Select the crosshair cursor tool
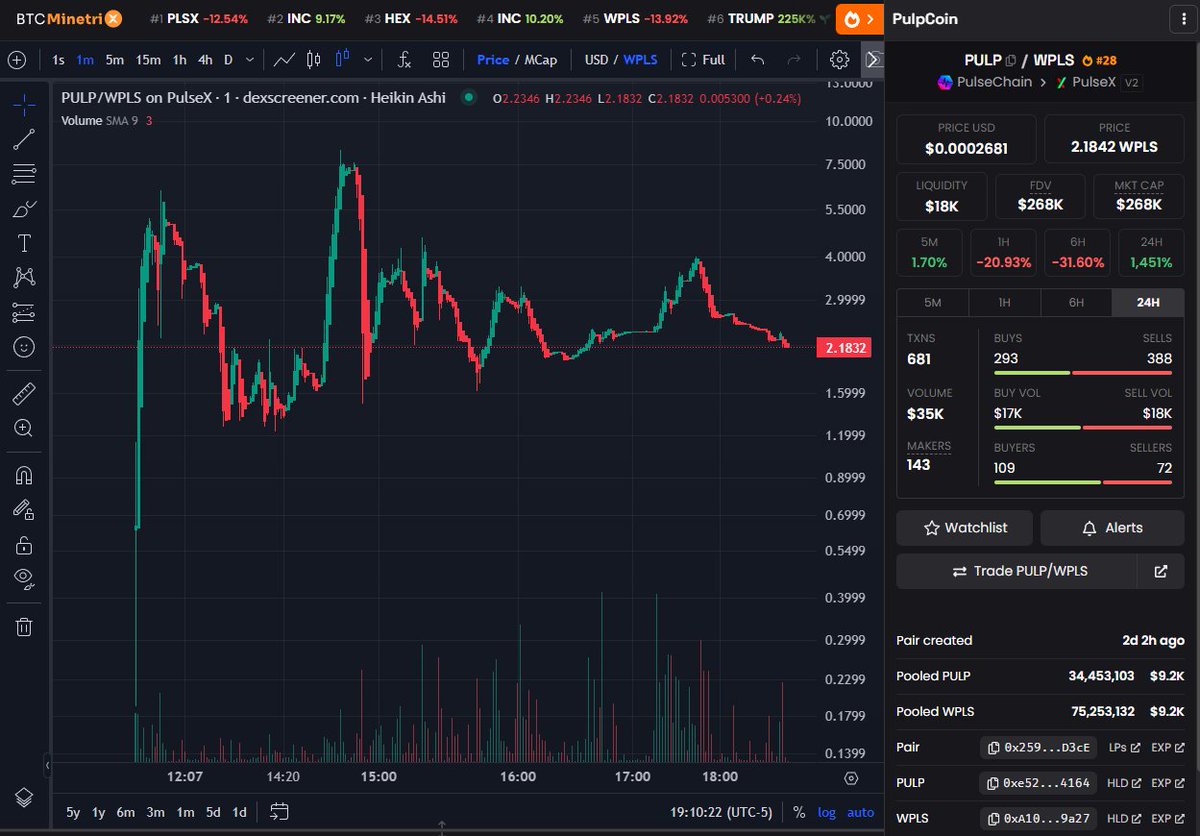The width and height of the screenshot is (1200, 836). tap(24, 103)
